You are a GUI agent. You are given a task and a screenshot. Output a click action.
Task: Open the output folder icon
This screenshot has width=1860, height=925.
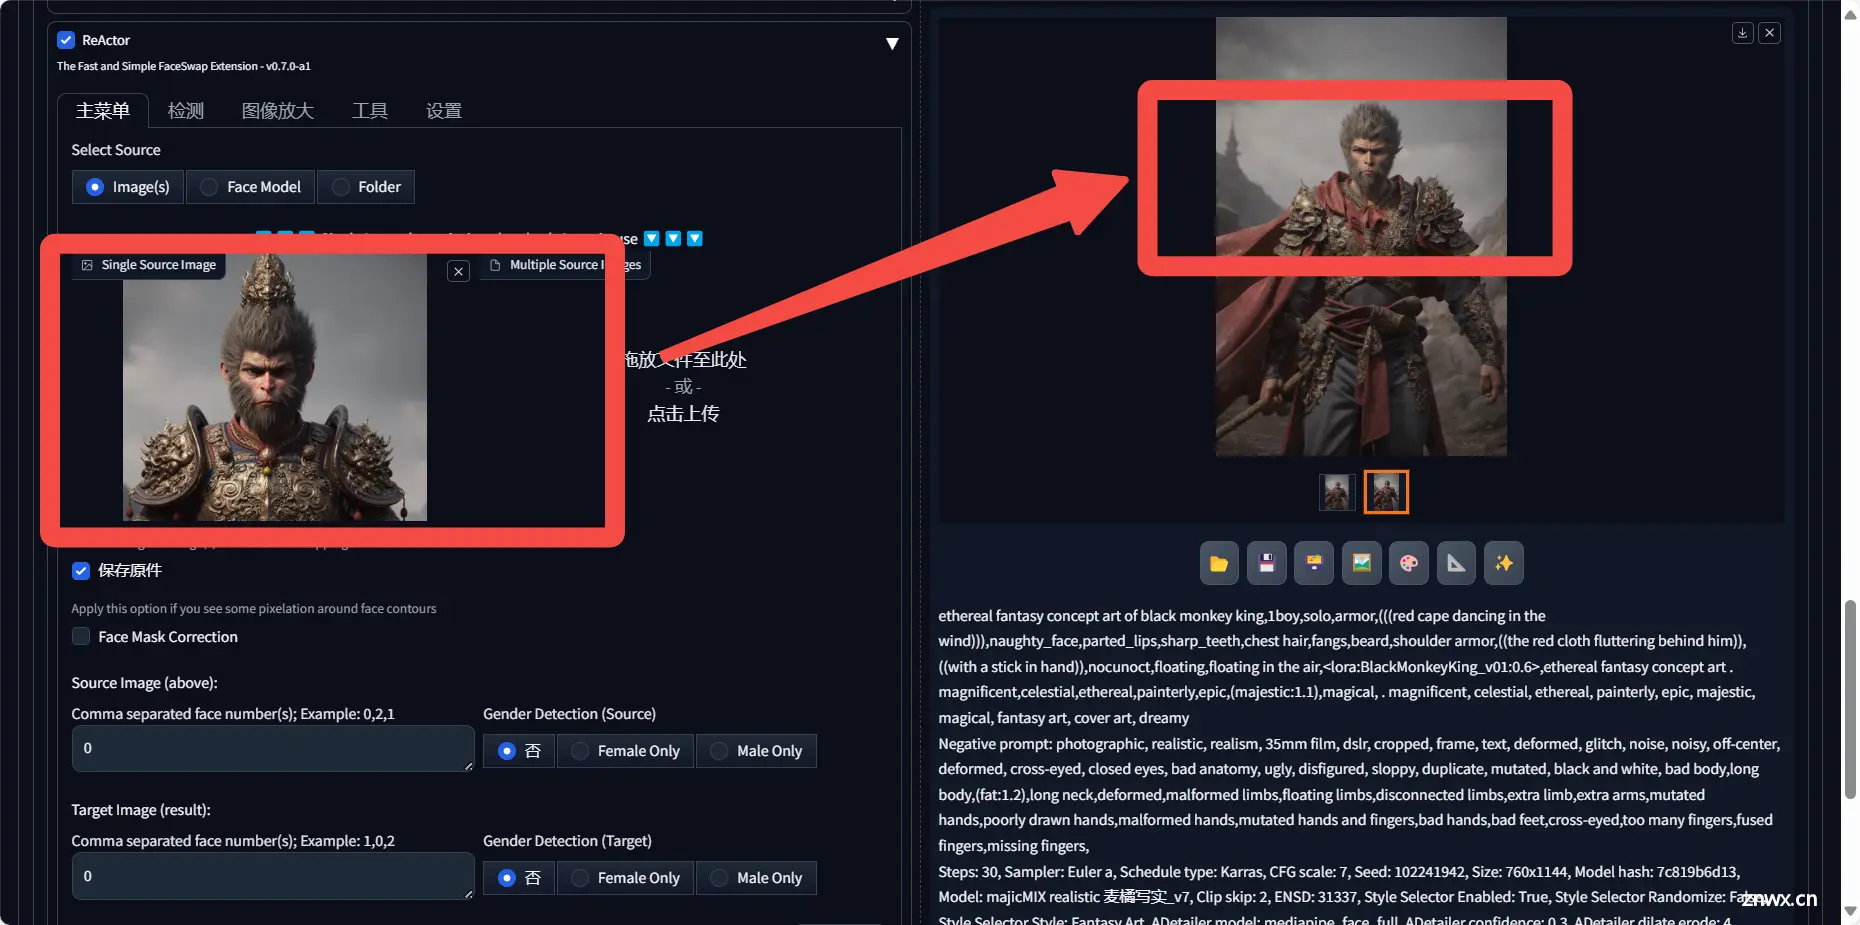point(1219,563)
